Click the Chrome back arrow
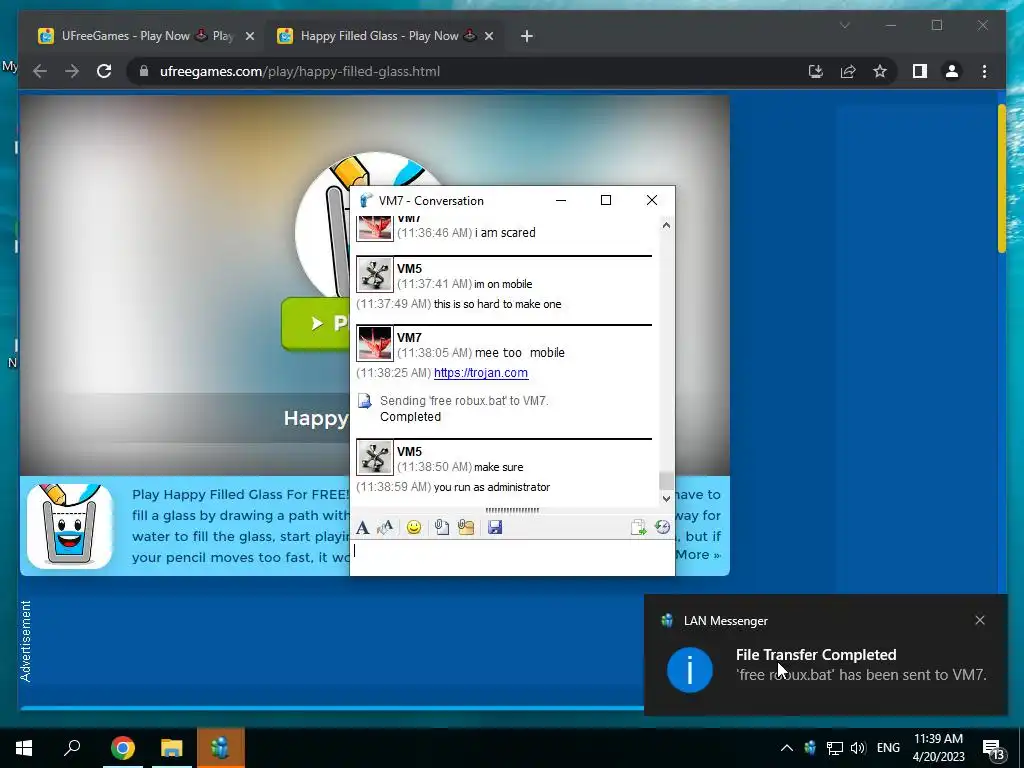This screenshot has height=768, width=1024. click(x=40, y=71)
